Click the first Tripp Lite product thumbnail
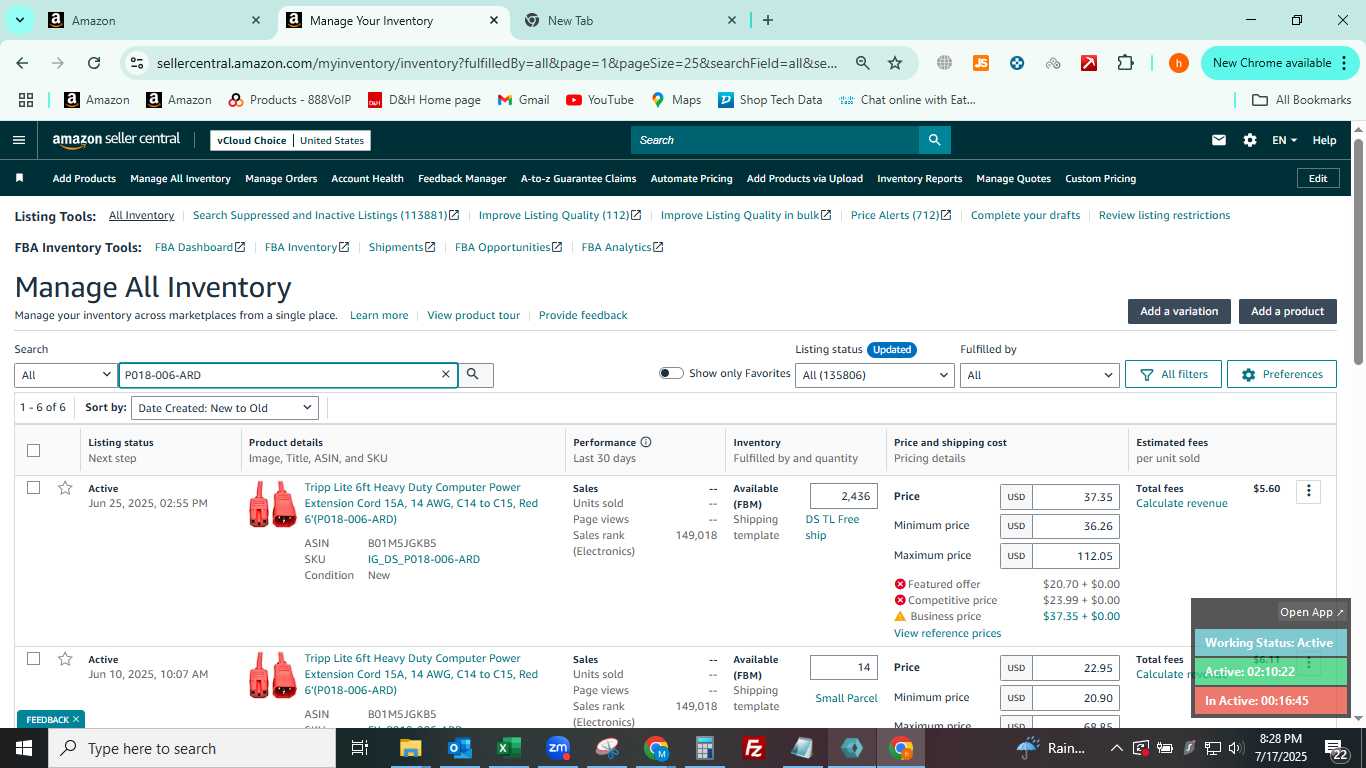Image resolution: width=1366 pixels, height=768 pixels. click(273, 504)
